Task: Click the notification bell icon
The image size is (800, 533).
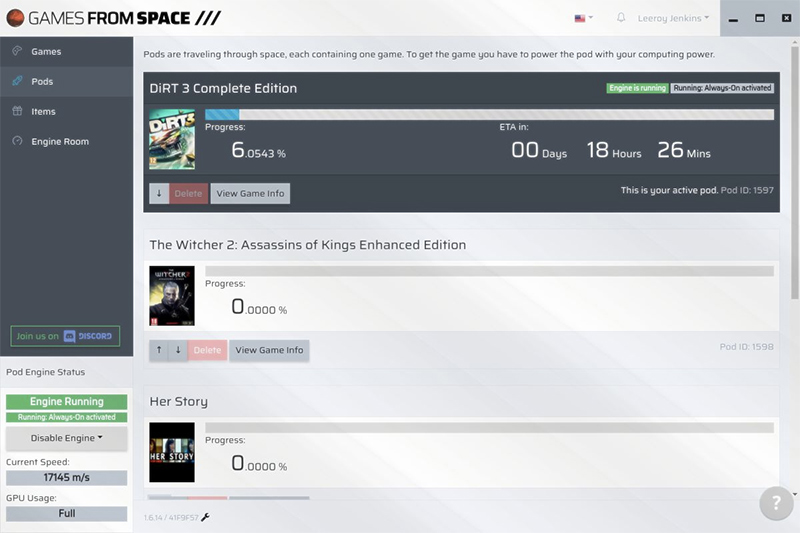Action: point(620,18)
